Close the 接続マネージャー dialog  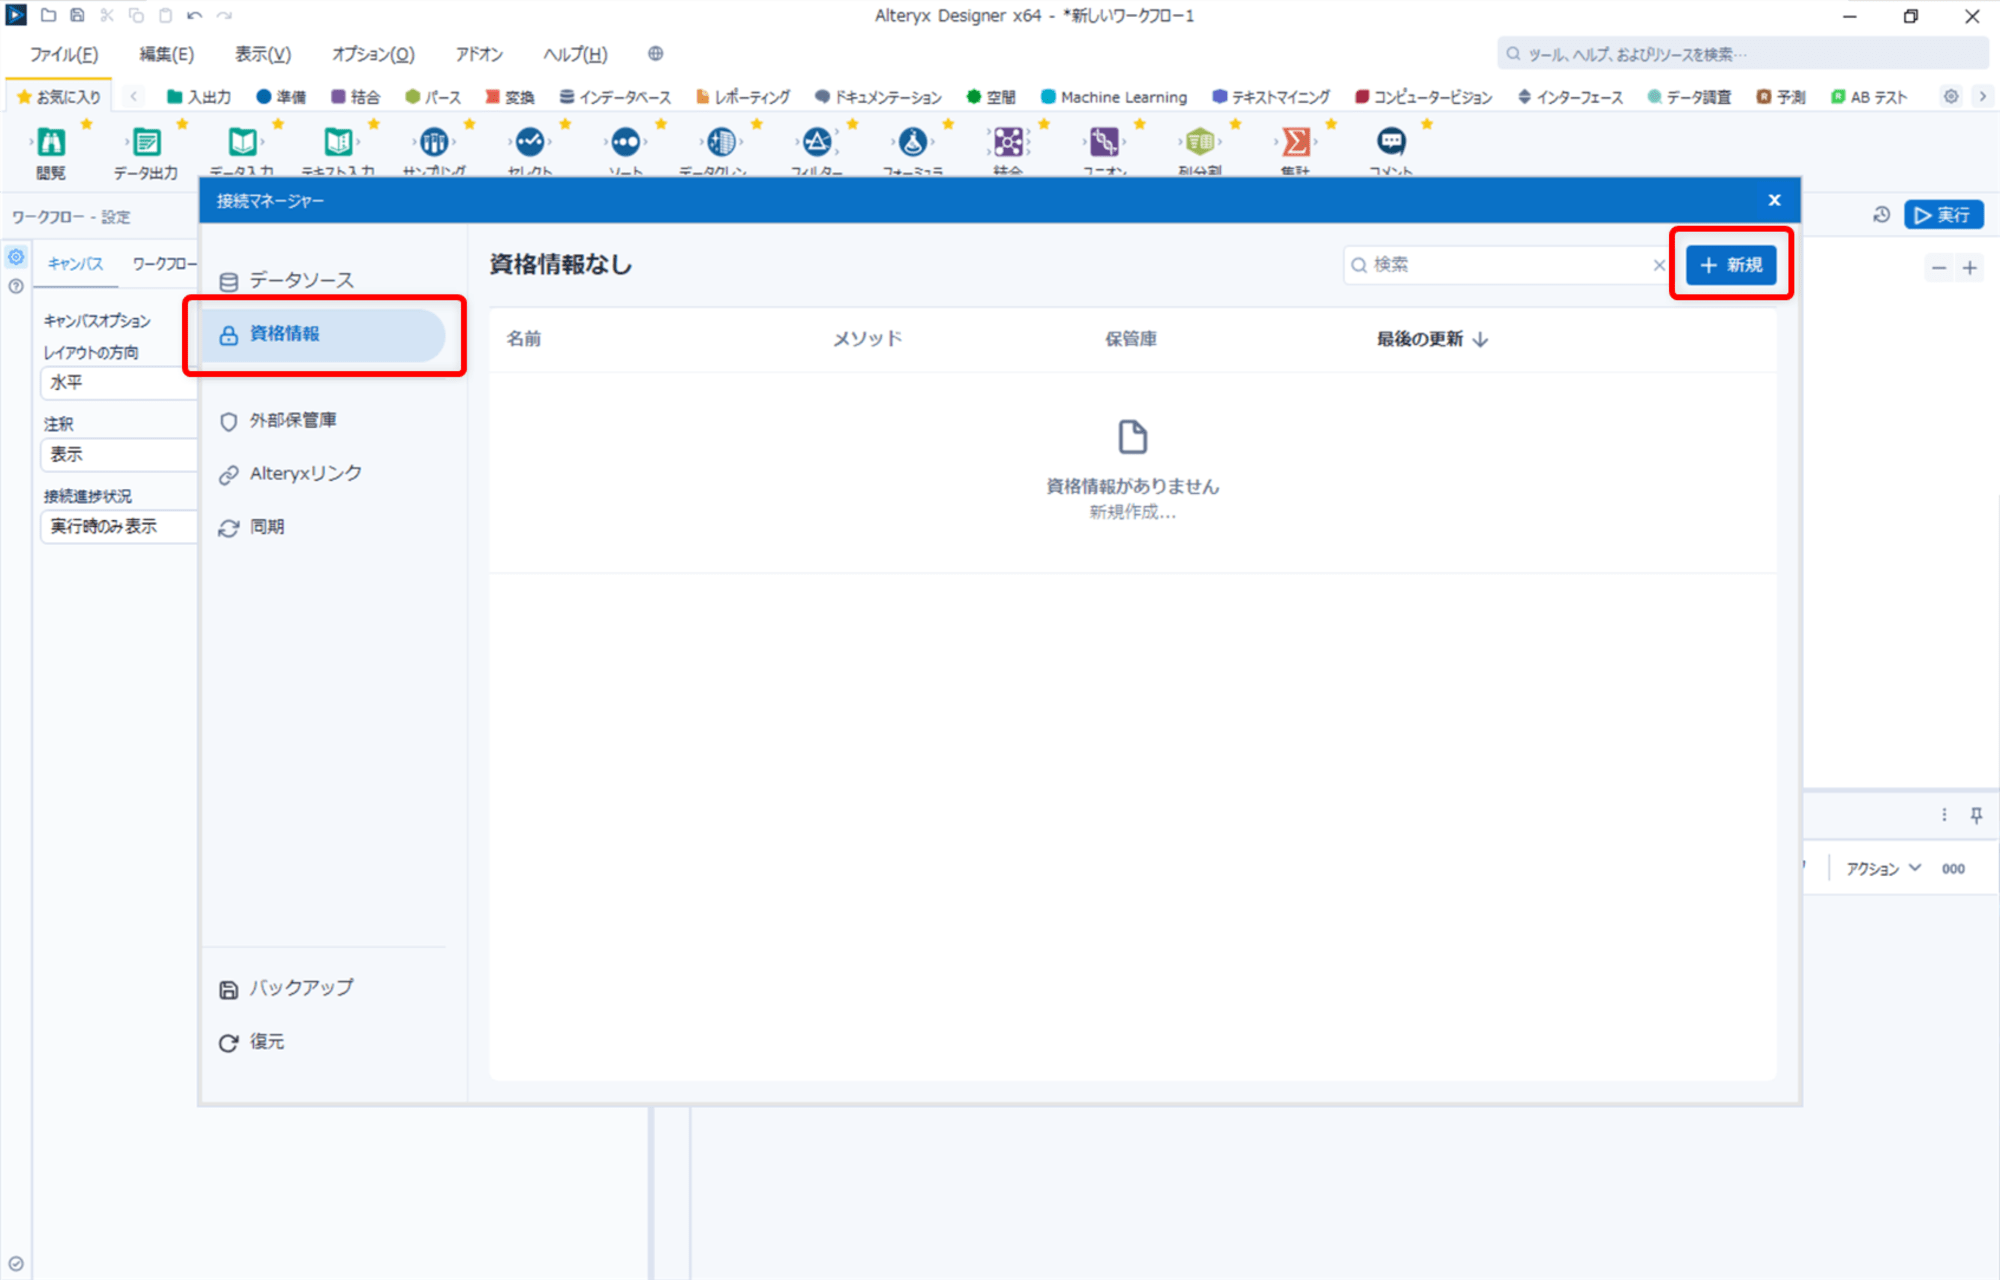1774,200
